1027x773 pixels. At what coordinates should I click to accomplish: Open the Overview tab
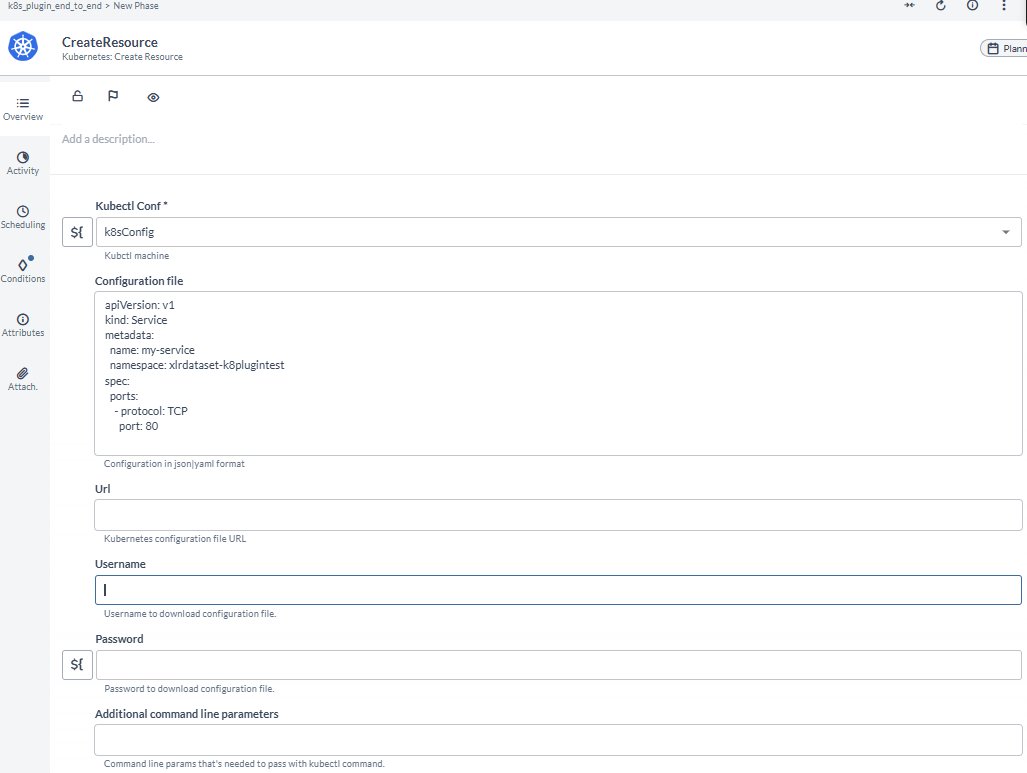tap(23, 109)
